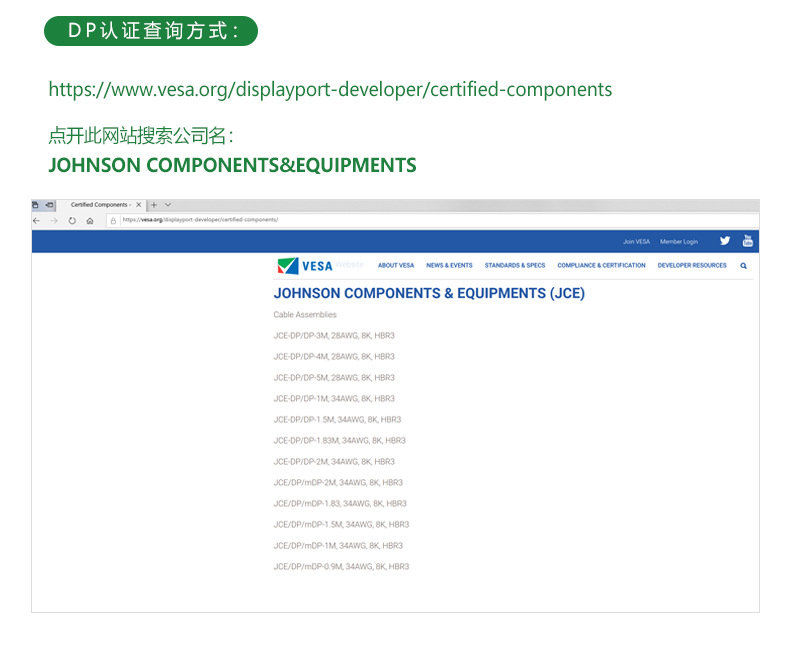790x670 pixels.
Task: Select the Certified Components browser tab
Action: point(101,205)
